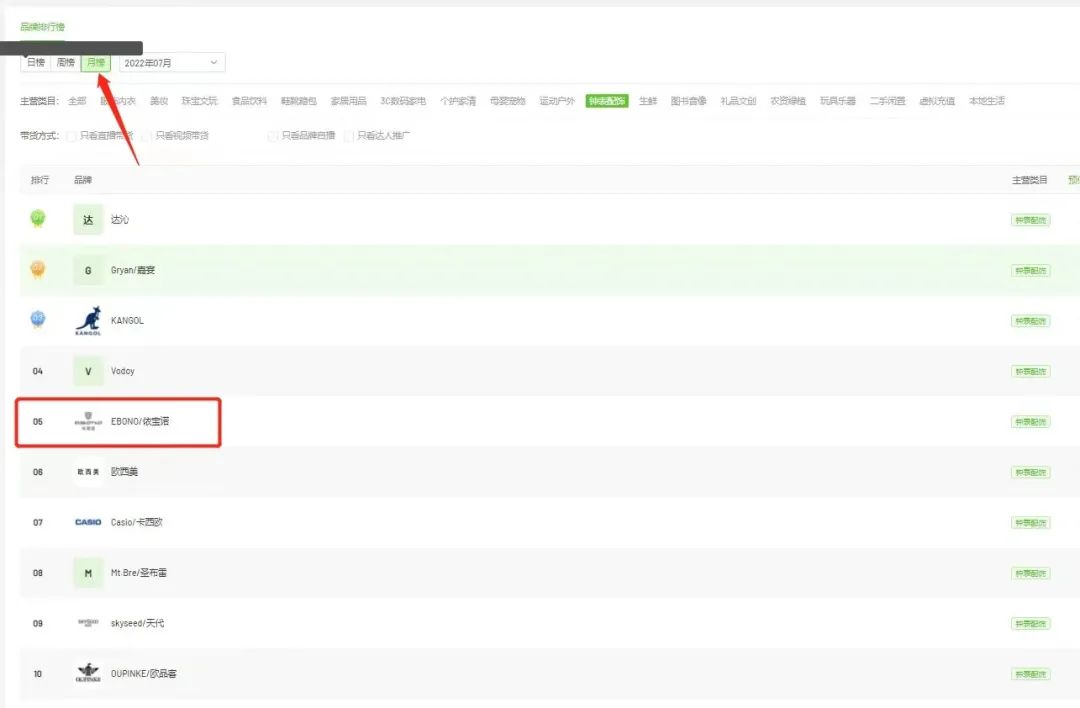
Task: Tick the 只看视频带货 checkbox
Action: coord(146,136)
